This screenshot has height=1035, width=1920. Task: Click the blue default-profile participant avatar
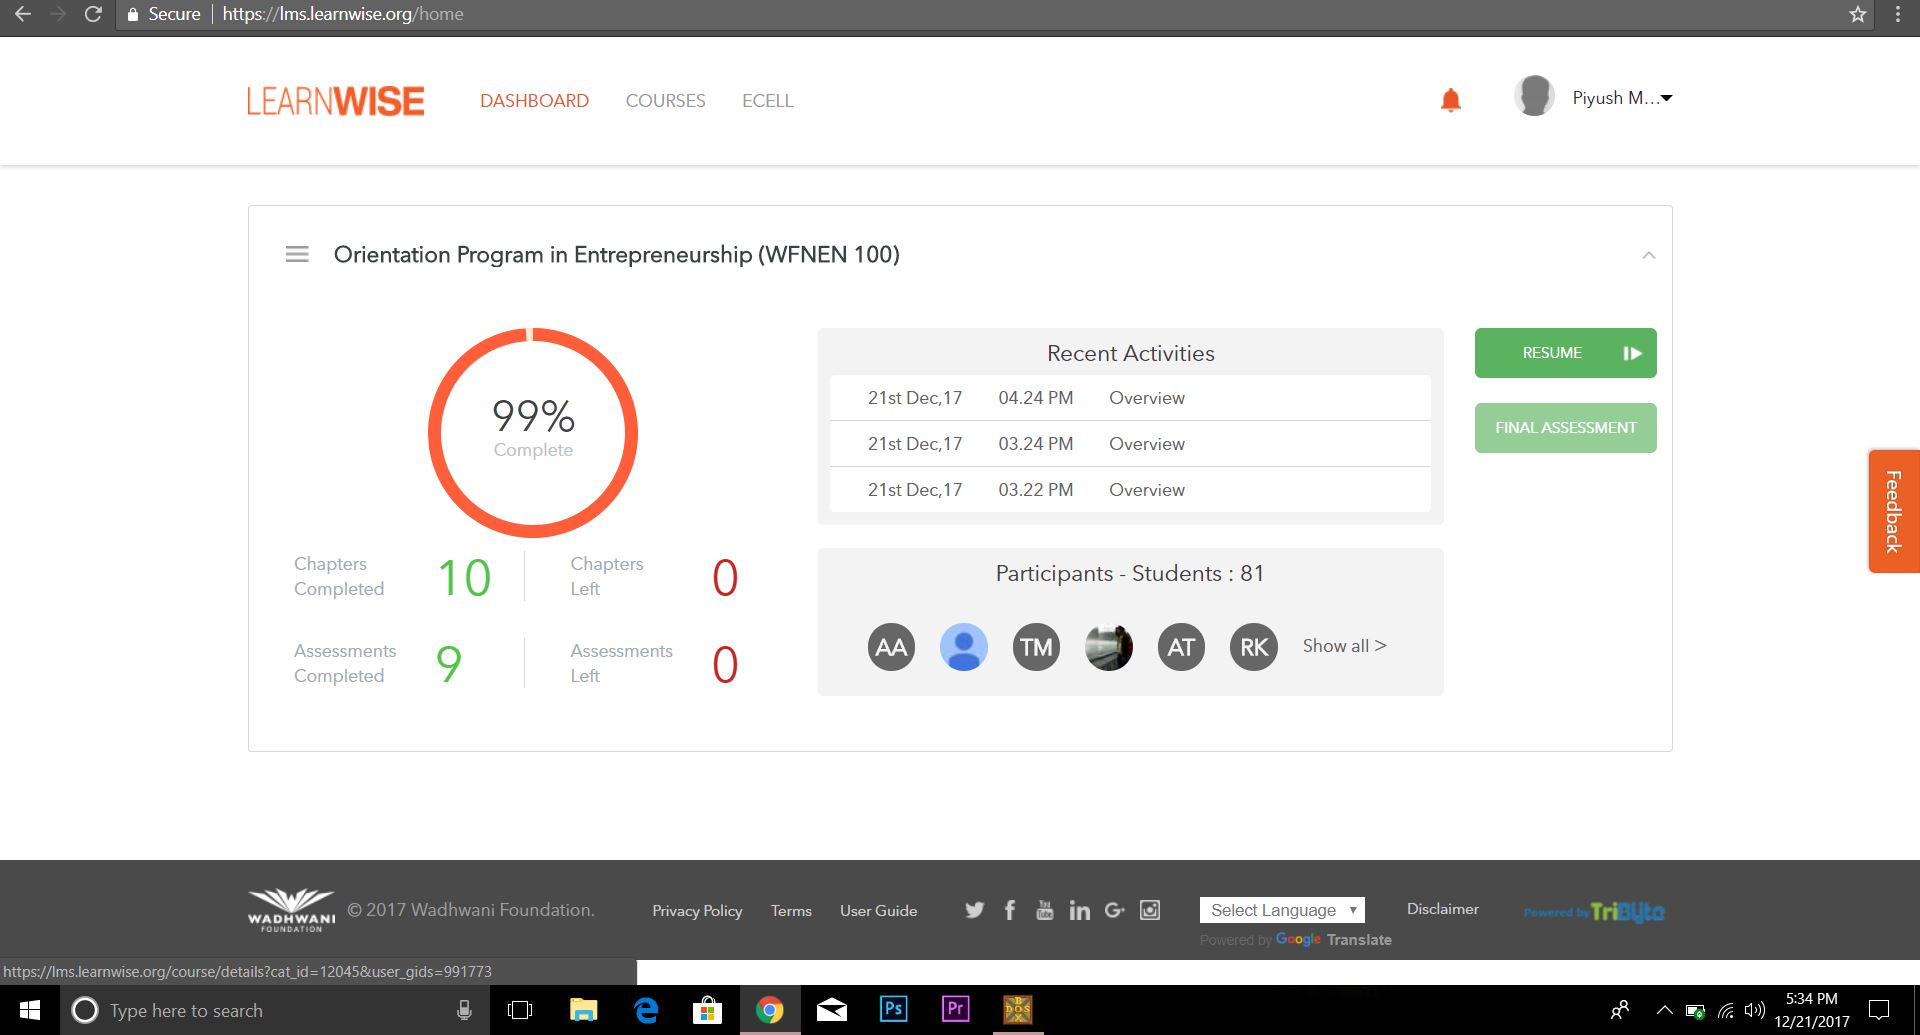(964, 647)
